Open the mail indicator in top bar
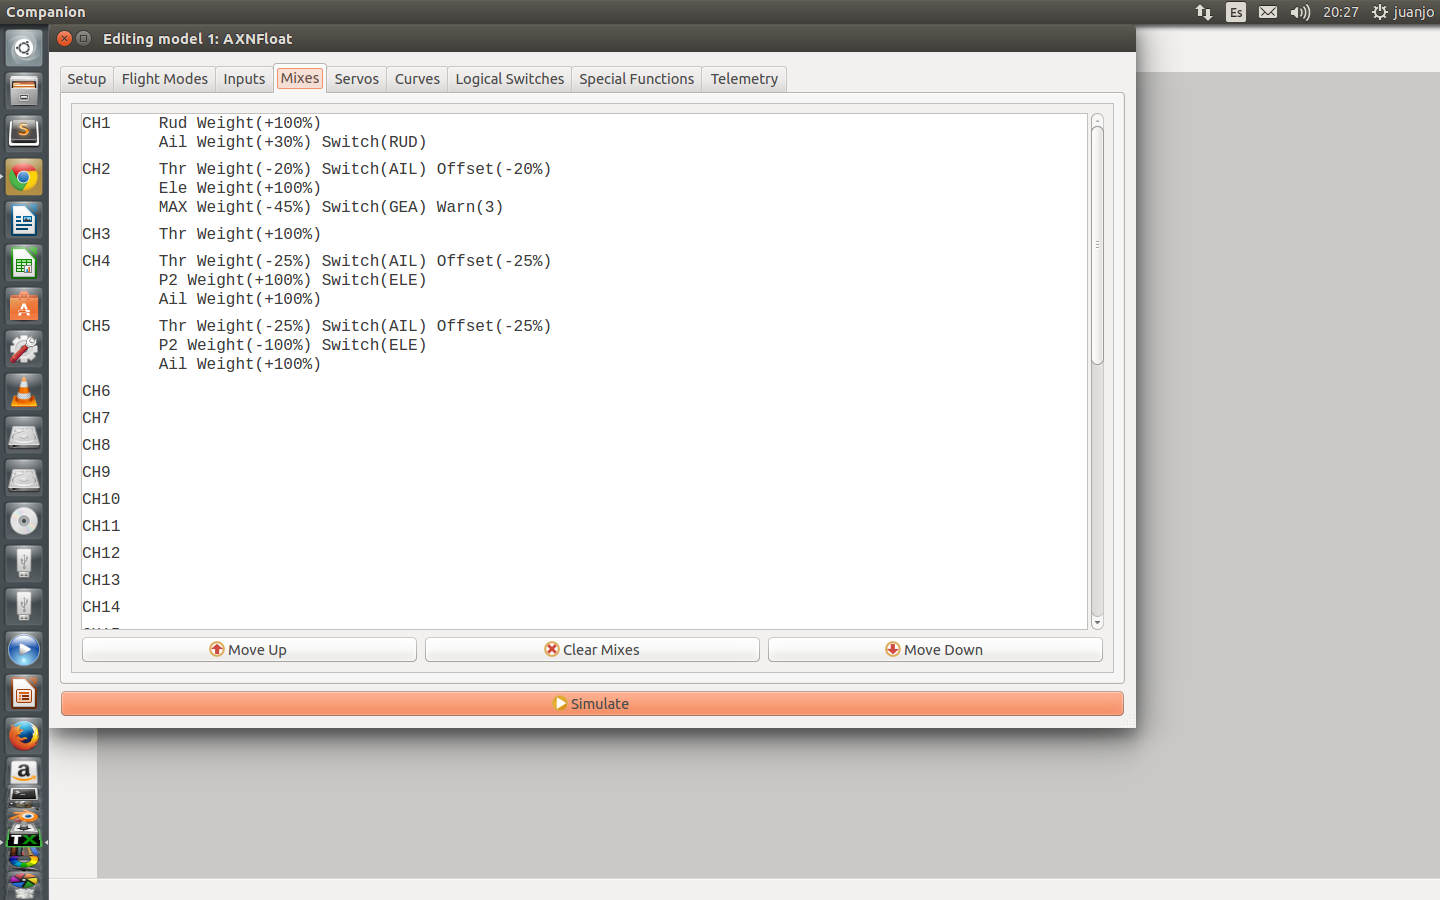The image size is (1440, 900). coord(1267,12)
